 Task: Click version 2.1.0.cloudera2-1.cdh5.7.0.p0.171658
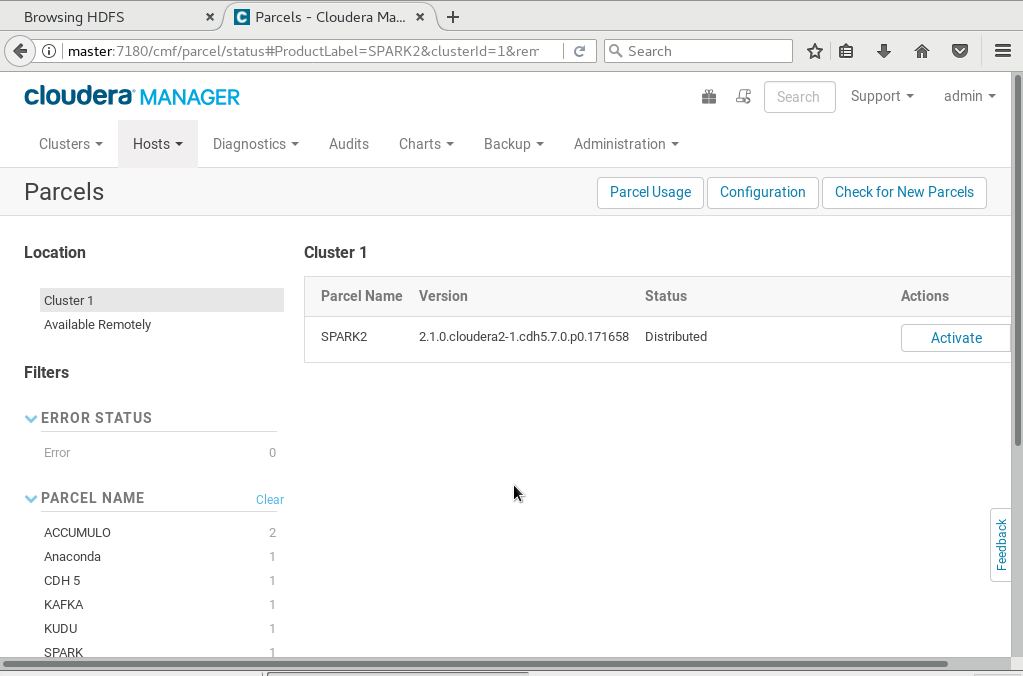pyautogui.click(x=524, y=337)
